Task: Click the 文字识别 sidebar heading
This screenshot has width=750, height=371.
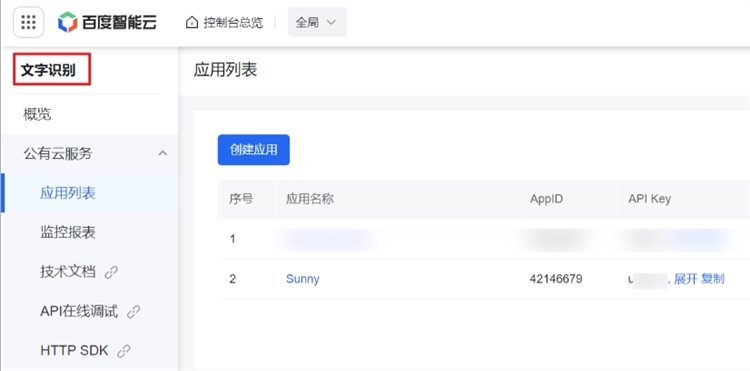Action: point(48,71)
